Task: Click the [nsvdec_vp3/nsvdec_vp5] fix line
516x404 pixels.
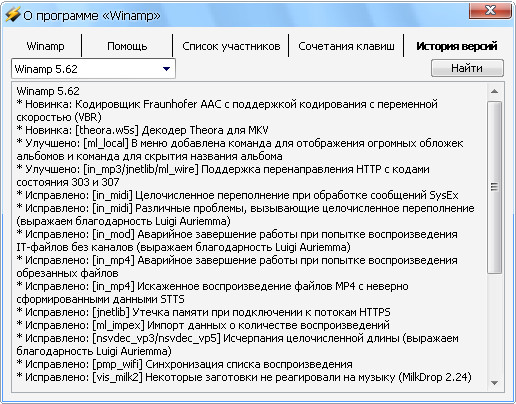Action: 237,338
